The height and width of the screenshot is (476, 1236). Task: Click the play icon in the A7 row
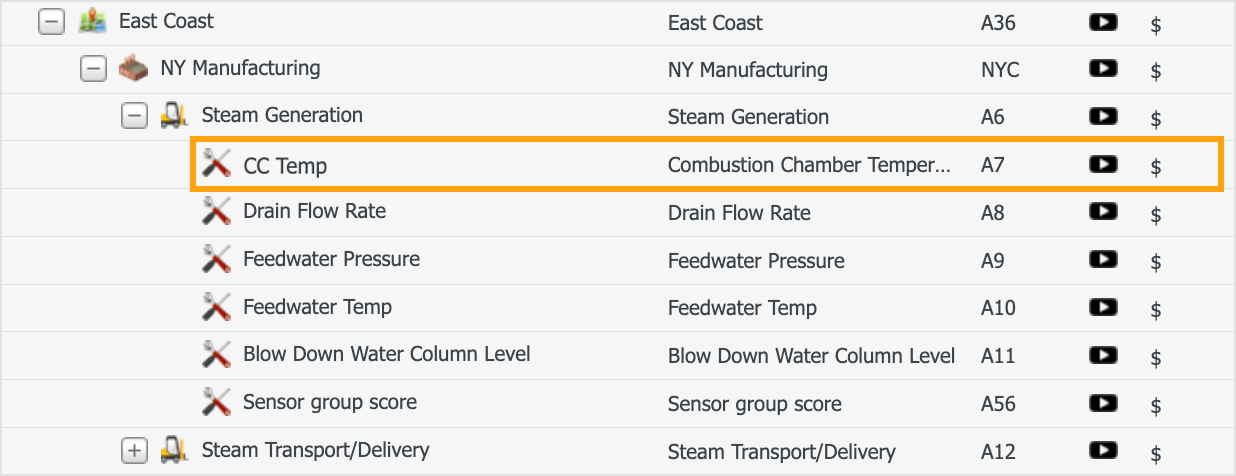point(1103,163)
